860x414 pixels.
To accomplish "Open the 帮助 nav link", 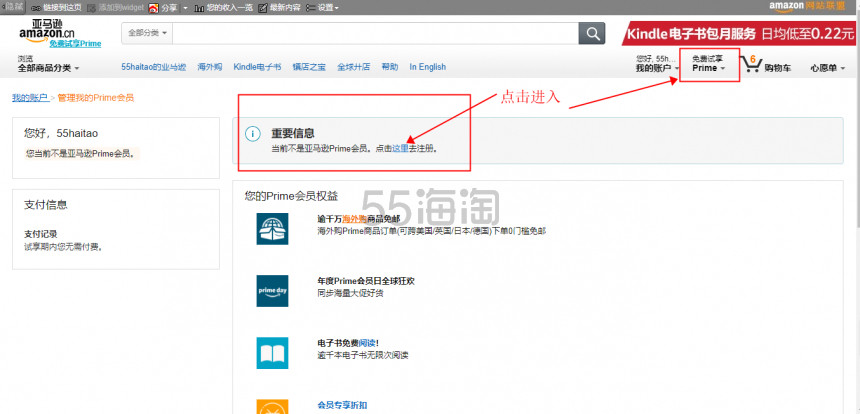I will pos(389,67).
